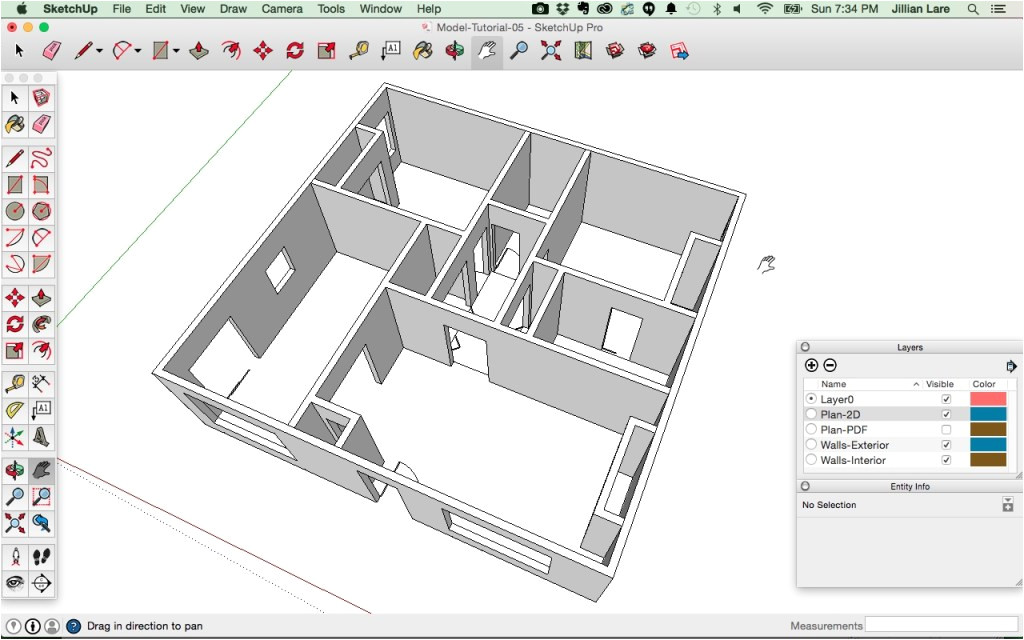1024x640 pixels.
Task: Click the Layer0 color swatch
Action: 987,399
